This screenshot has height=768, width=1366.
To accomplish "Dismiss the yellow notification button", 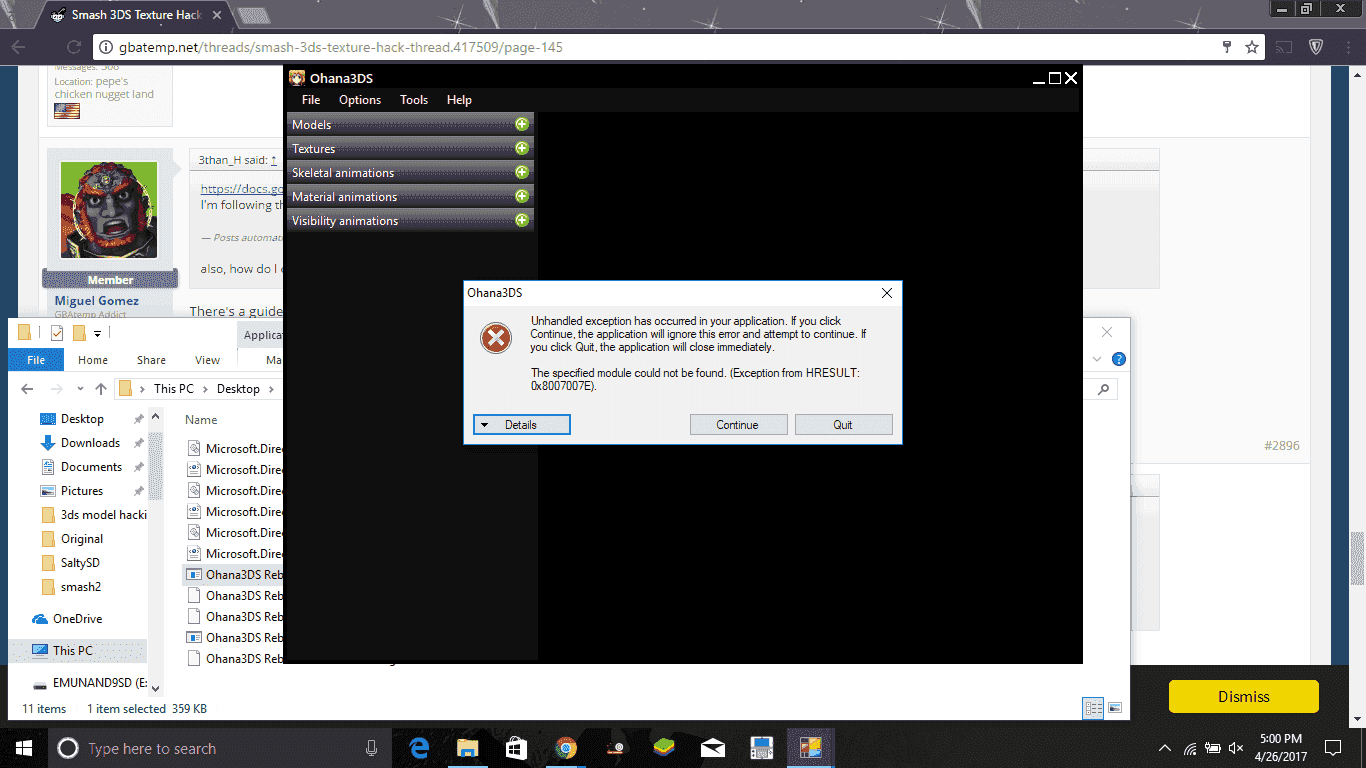I will (1244, 697).
